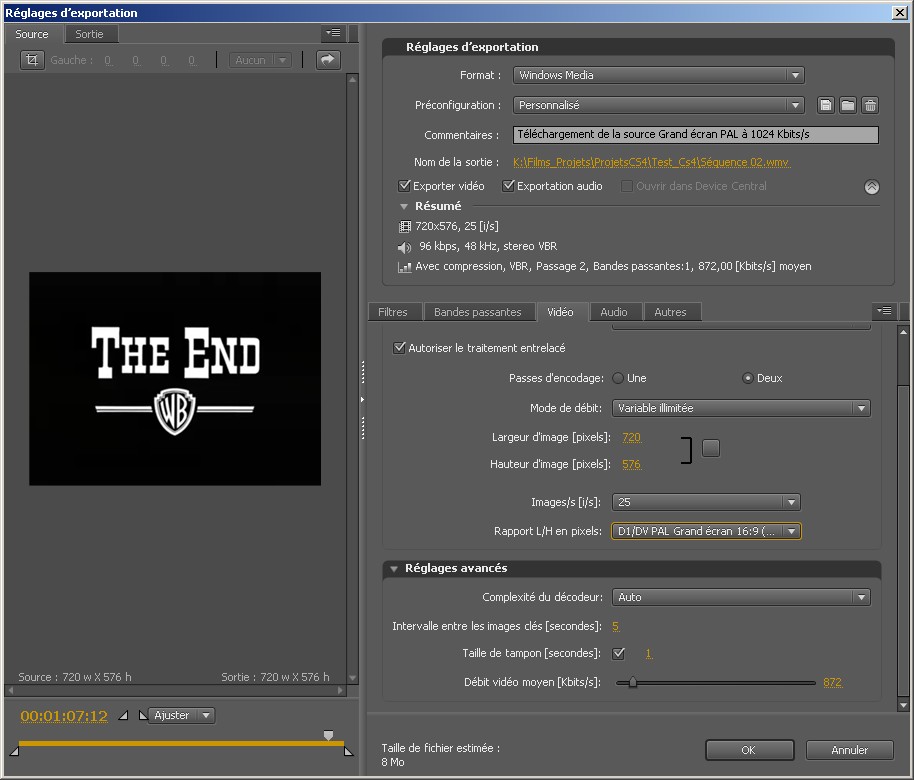Screen dimensions: 914x780
Task: Click the timeline out-point bracket marker
Action: tap(349, 751)
